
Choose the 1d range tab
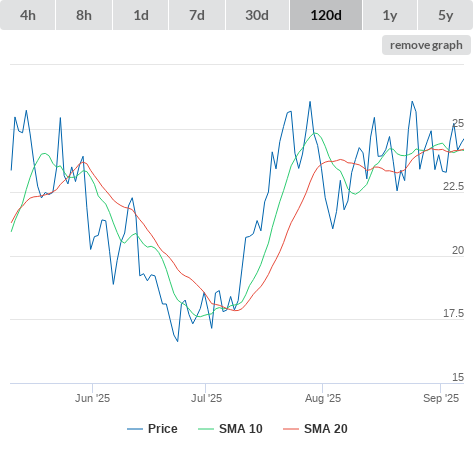tap(141, 15)
